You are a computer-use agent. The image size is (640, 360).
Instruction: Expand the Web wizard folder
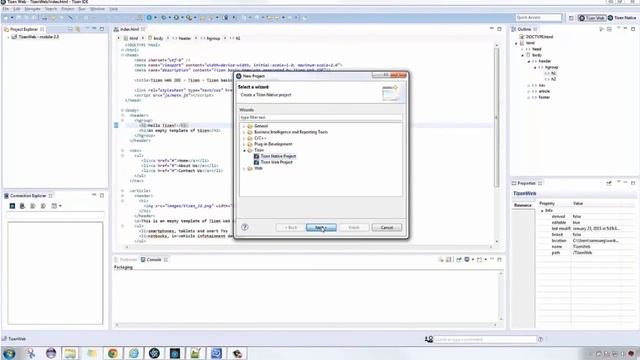(244, 168)
